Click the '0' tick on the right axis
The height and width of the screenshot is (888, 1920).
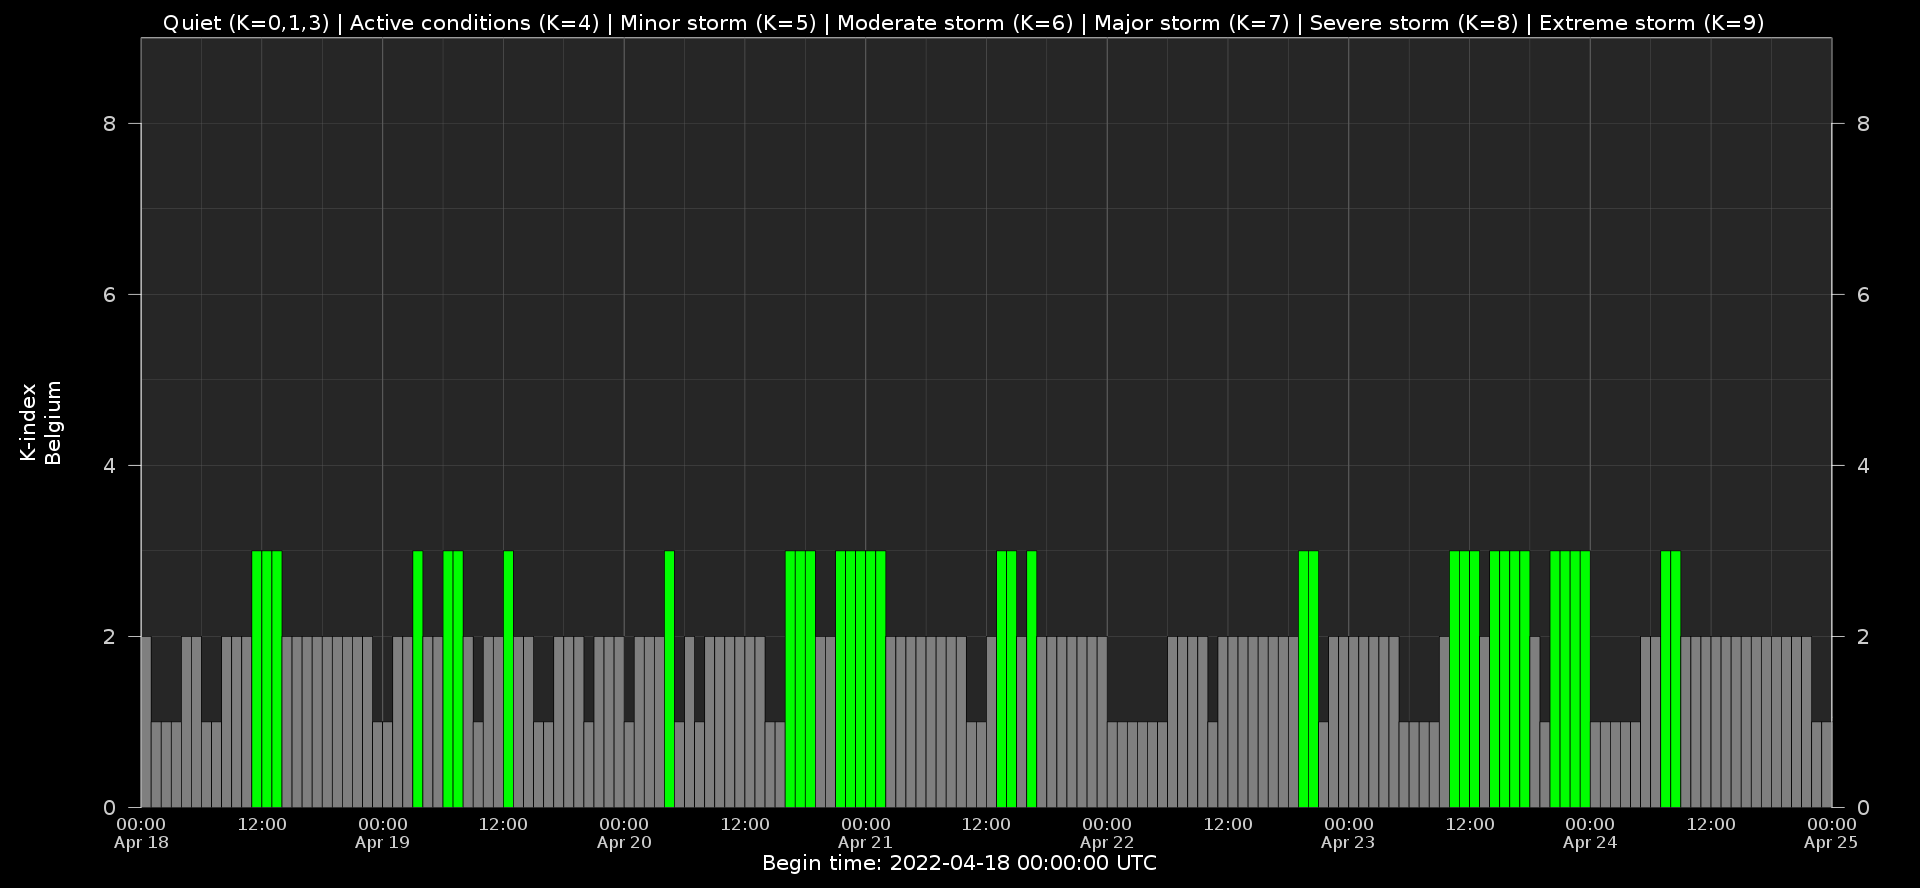pyautogui.click(x=1863, y=808)
